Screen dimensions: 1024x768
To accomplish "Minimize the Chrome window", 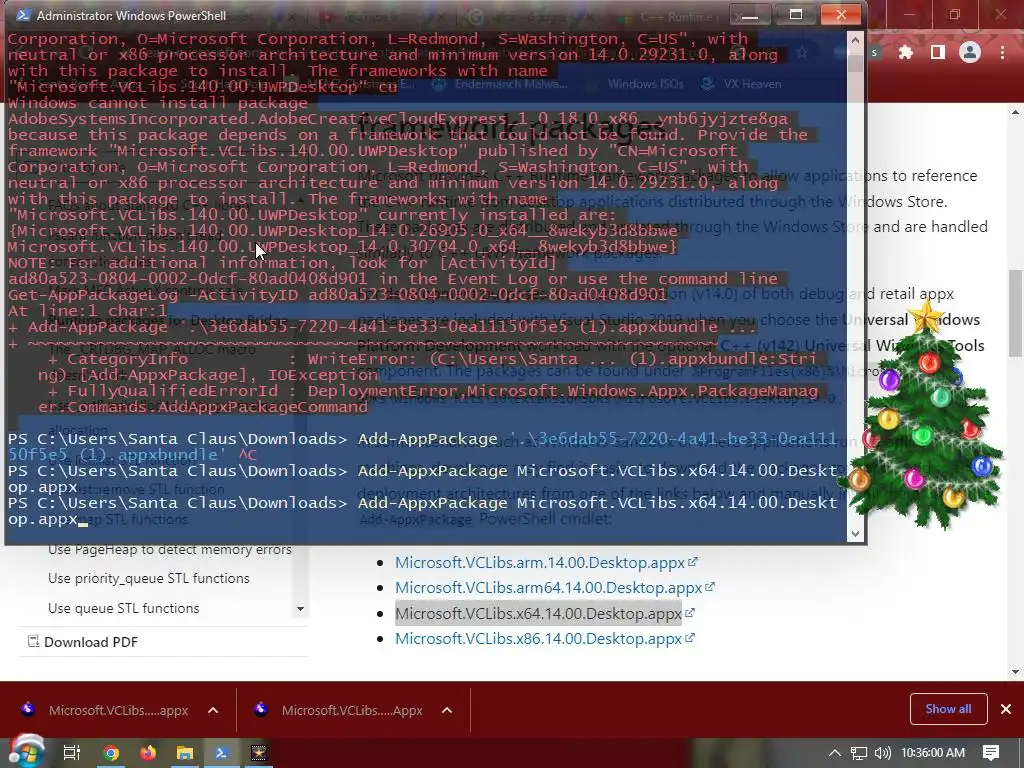I will 909,14.
